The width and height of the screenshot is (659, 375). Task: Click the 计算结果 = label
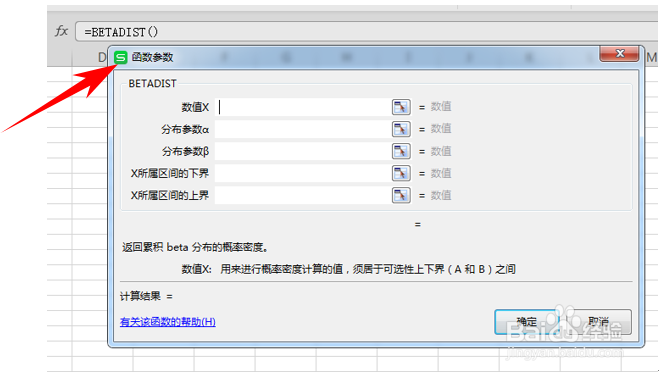click(x=146, y=296)
